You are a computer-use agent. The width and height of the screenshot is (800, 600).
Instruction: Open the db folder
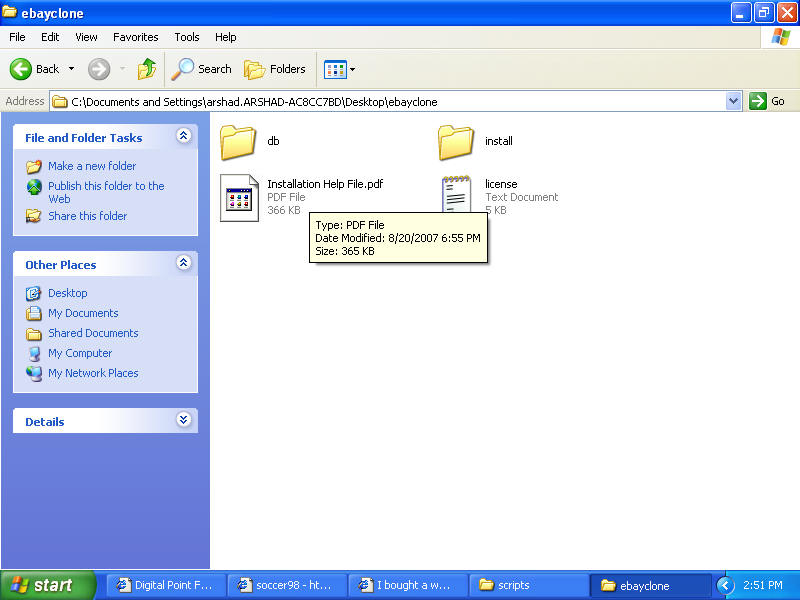(x=239, y=142)
